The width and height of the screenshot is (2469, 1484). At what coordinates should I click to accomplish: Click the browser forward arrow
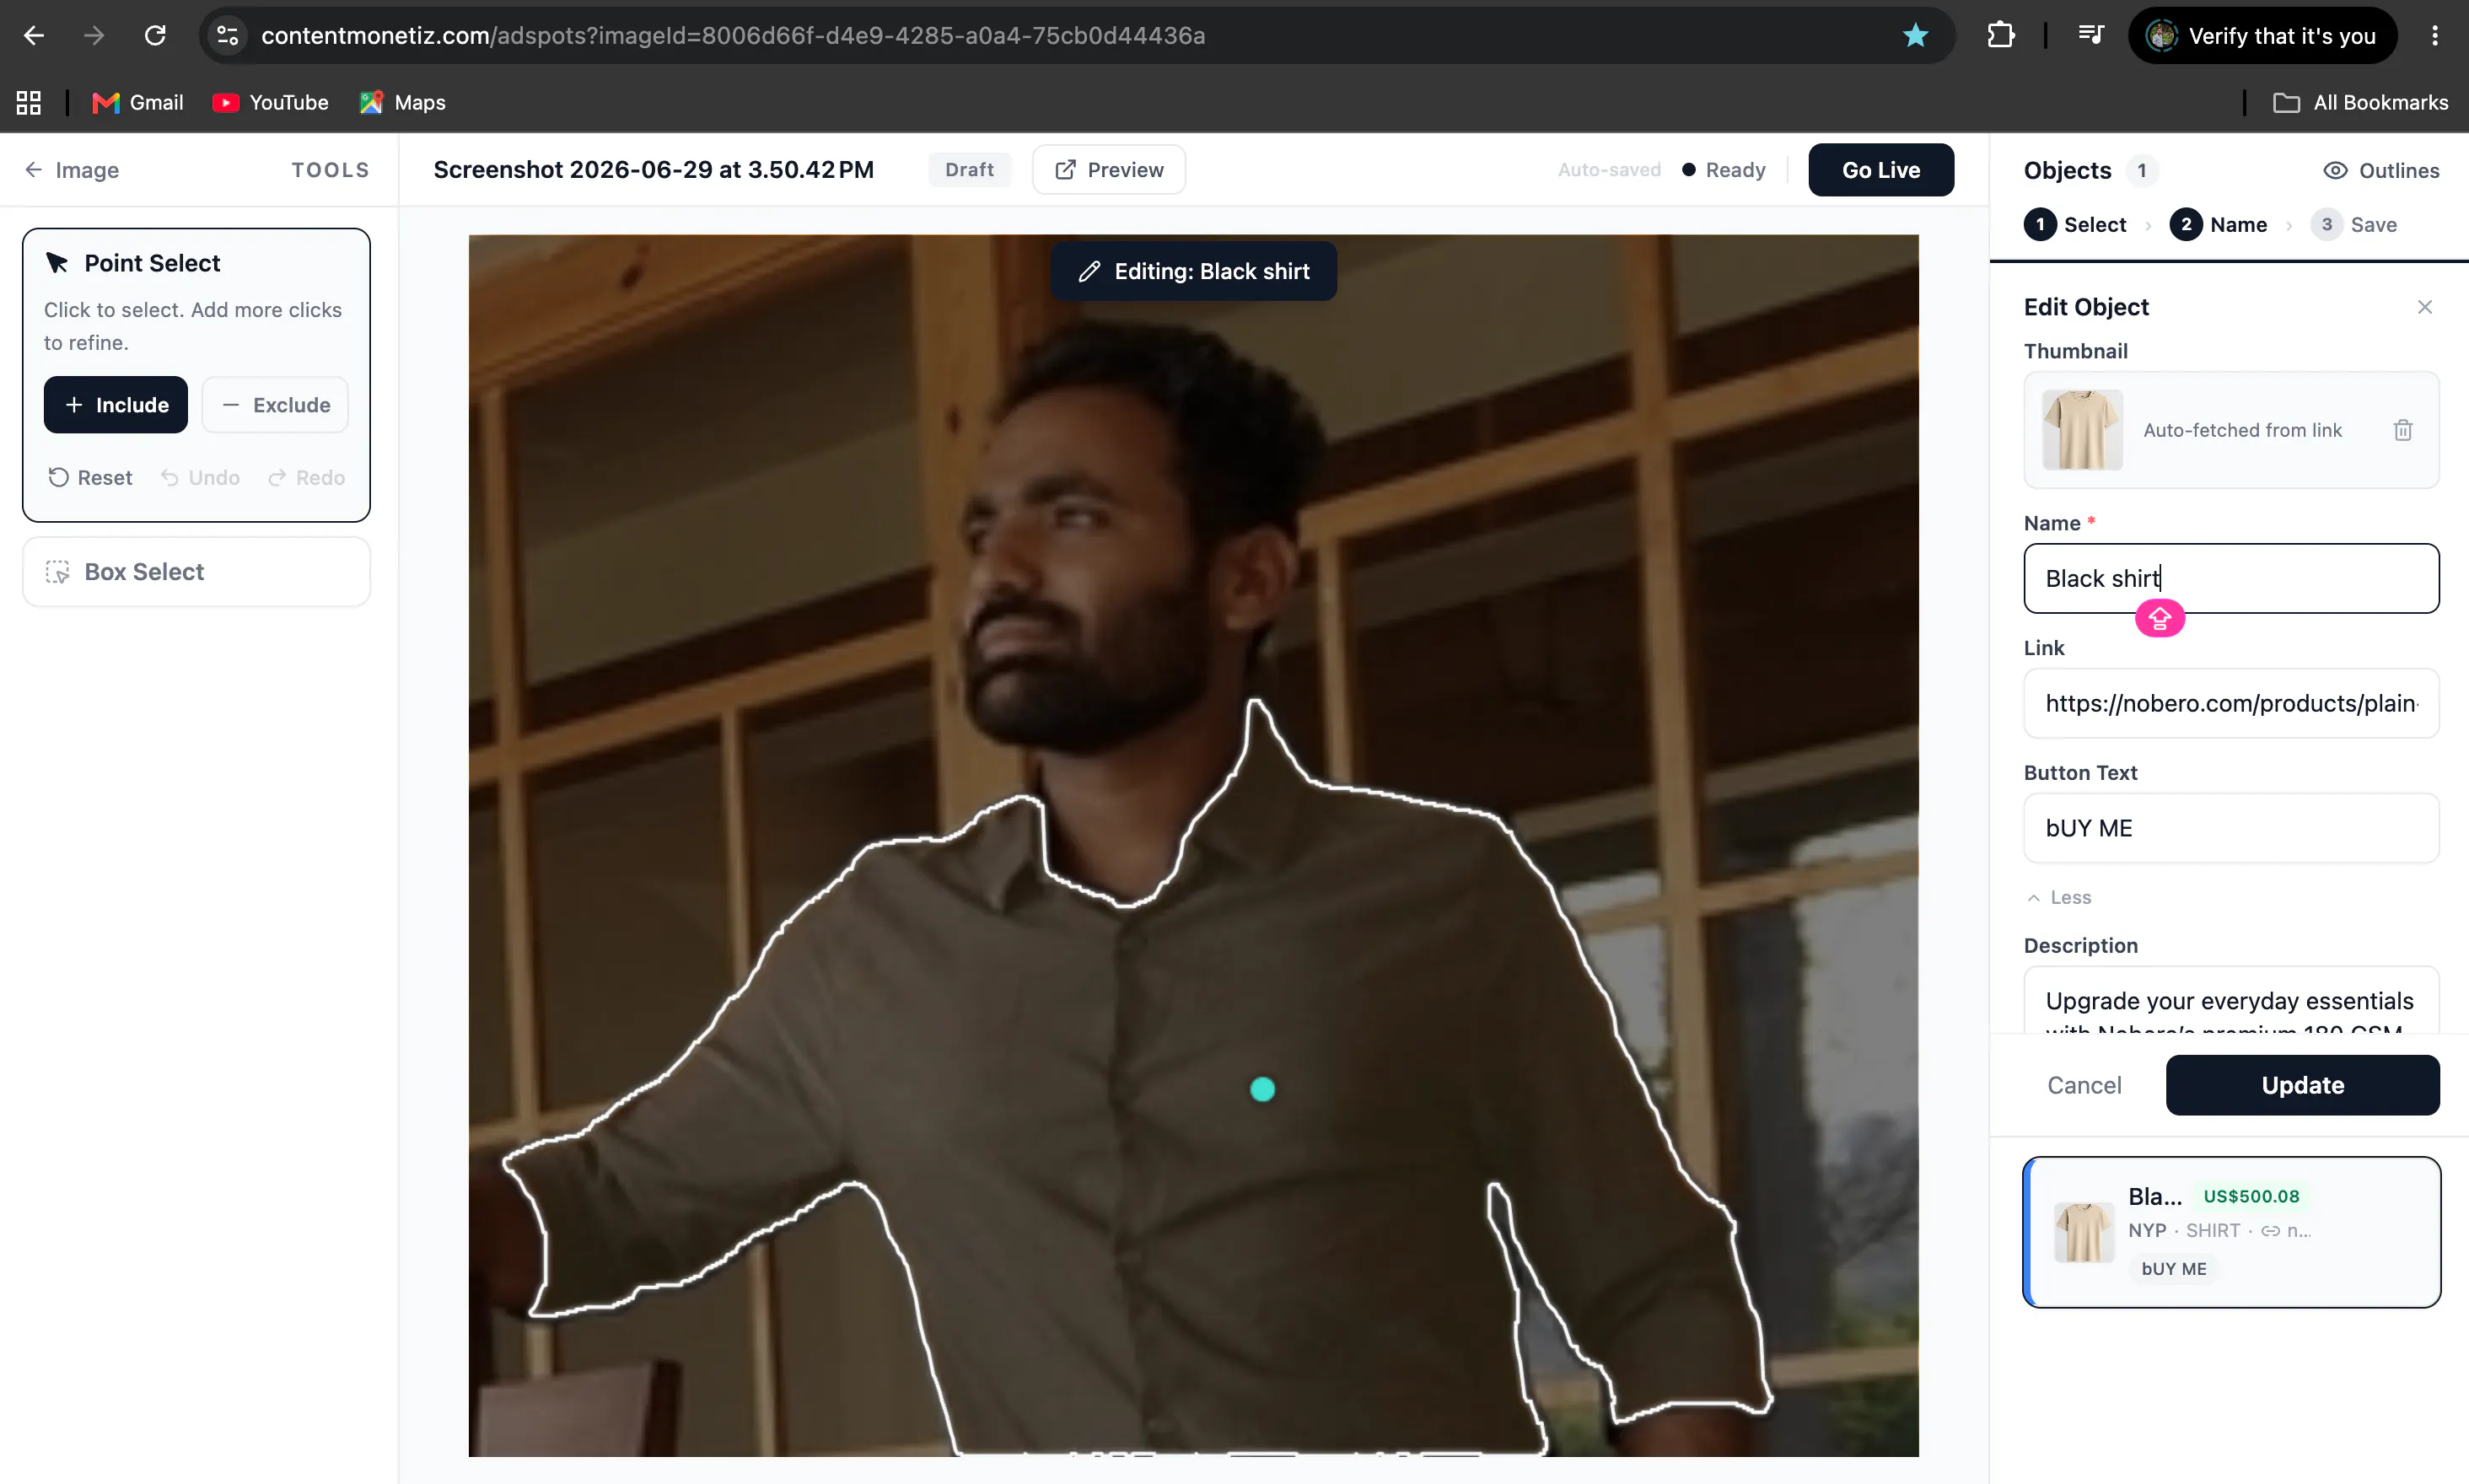click(x=94, y=36)
